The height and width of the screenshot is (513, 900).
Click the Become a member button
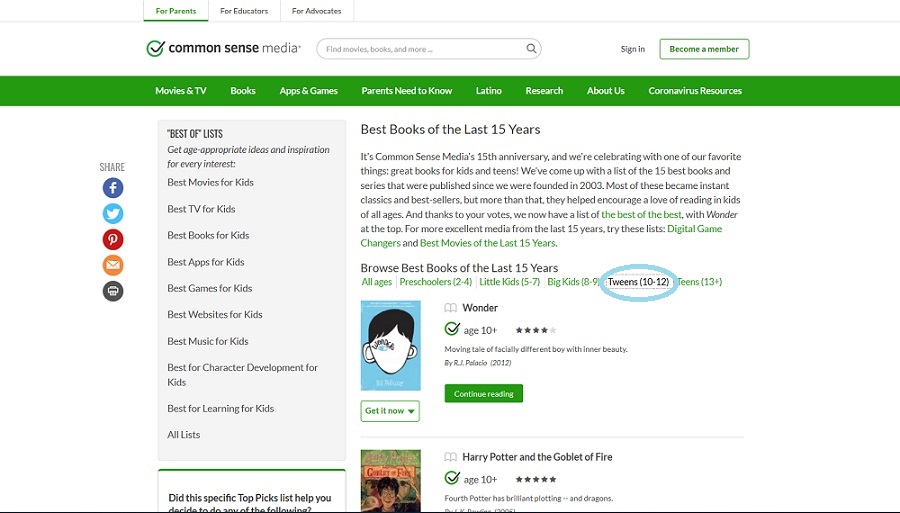click(704, 49)
